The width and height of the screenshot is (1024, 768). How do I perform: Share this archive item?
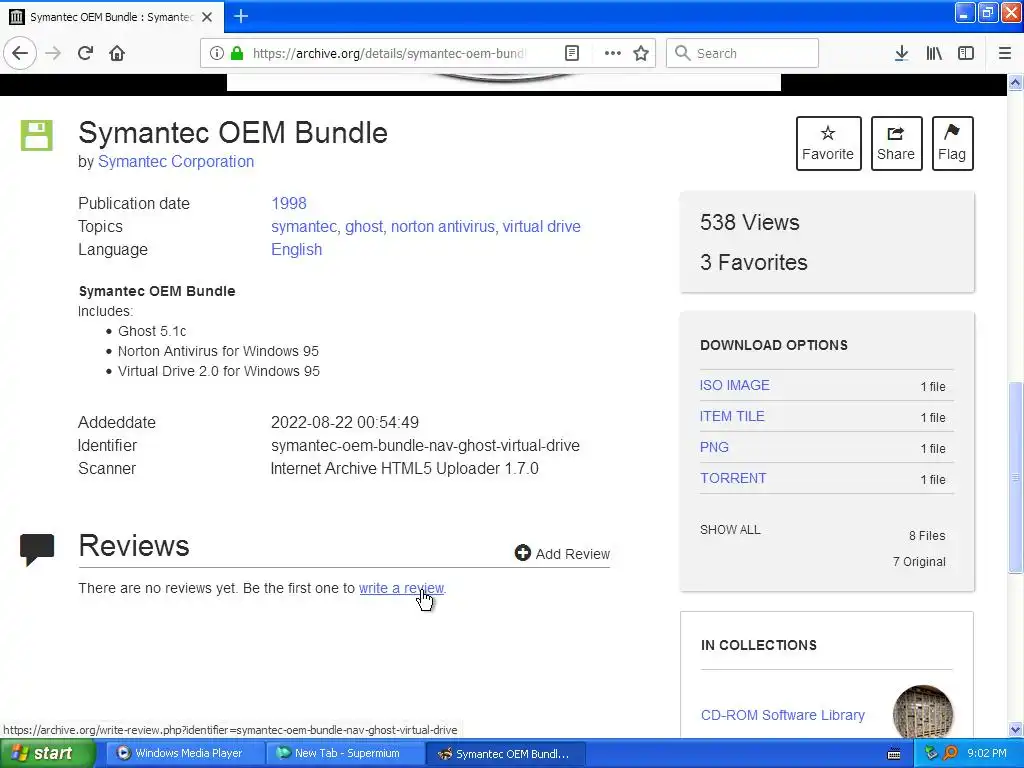[896, 143]
